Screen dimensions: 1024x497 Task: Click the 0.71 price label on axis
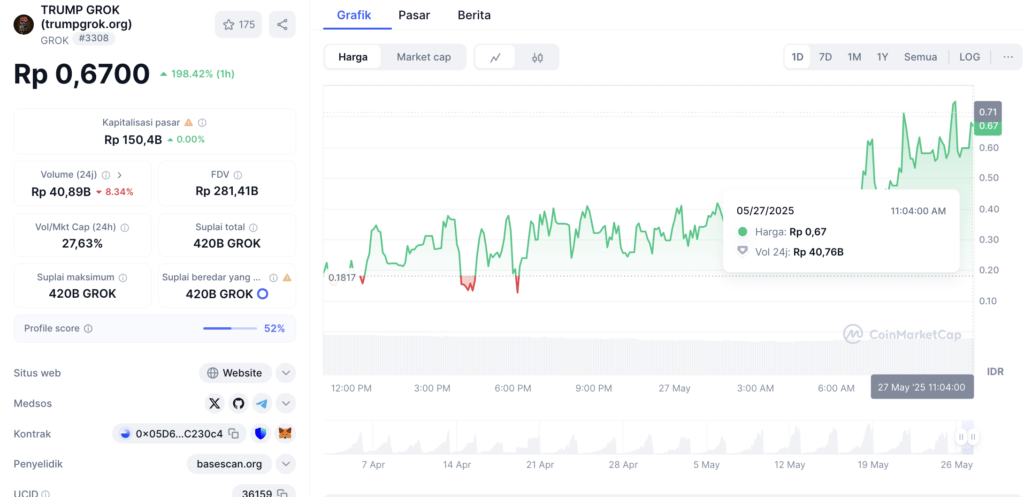click(987, 112)
